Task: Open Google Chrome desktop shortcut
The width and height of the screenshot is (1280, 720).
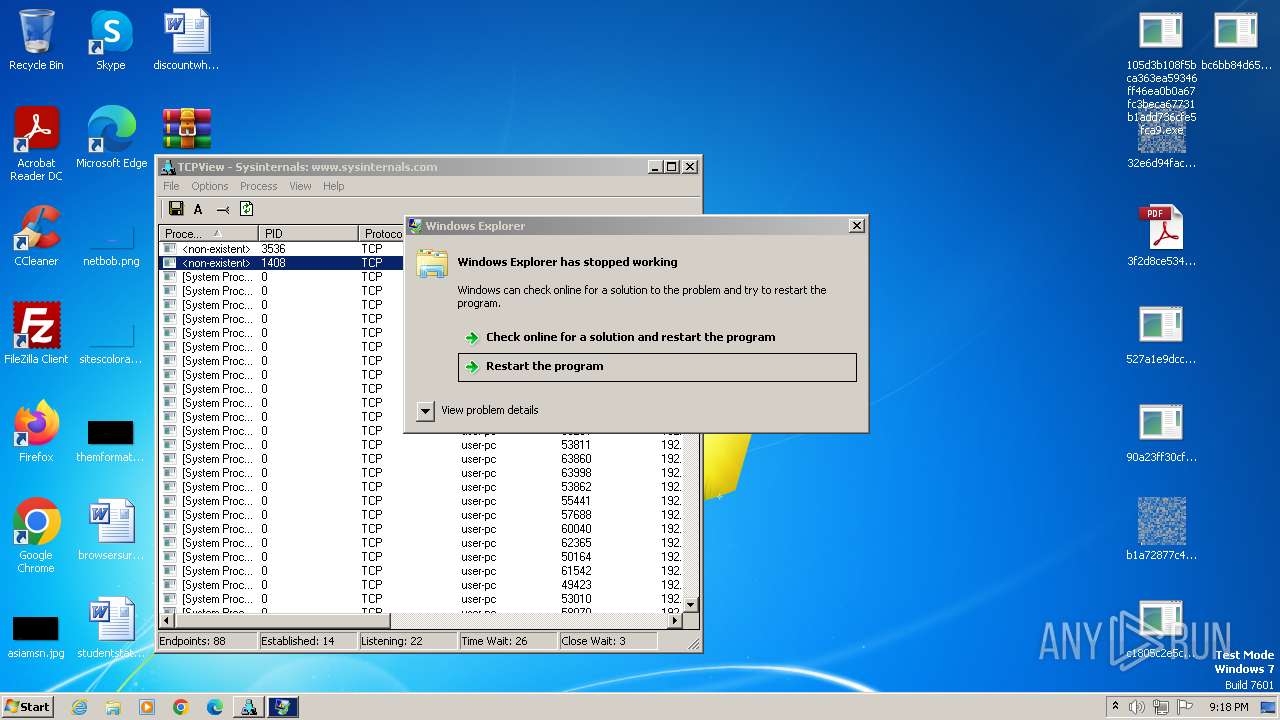Action: (36, 536)
